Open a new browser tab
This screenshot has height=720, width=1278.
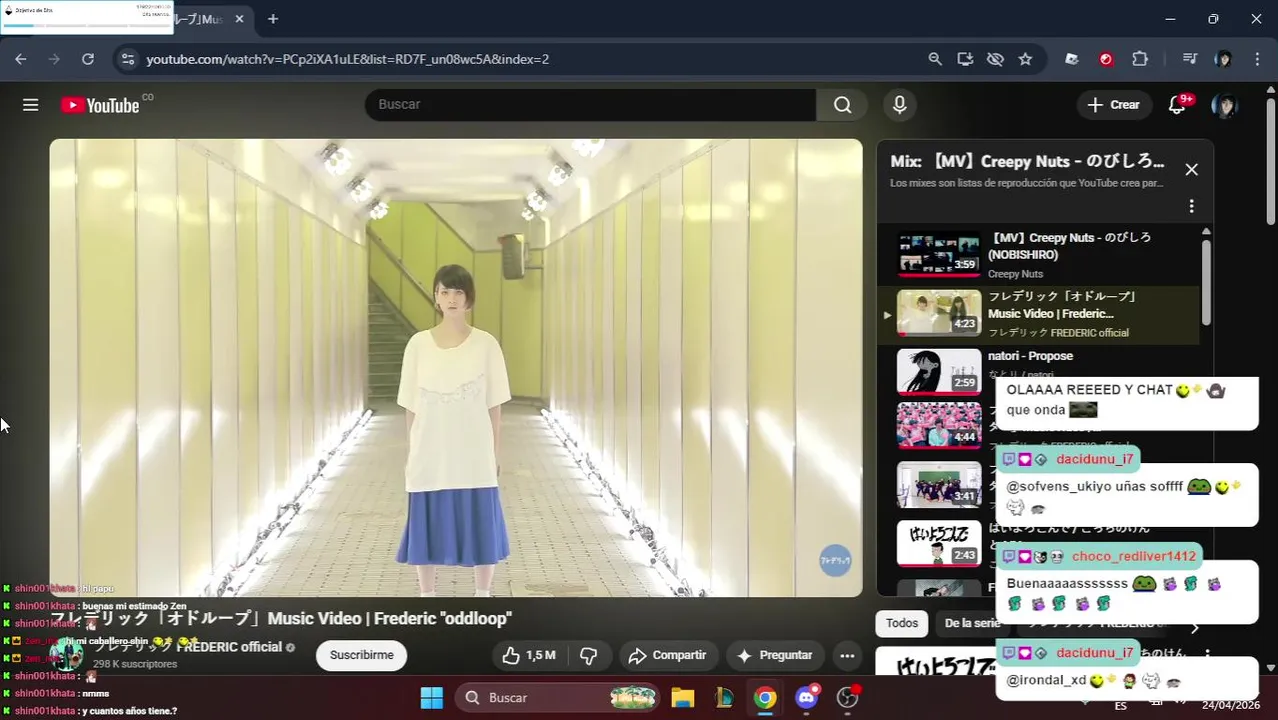(273, 19)
